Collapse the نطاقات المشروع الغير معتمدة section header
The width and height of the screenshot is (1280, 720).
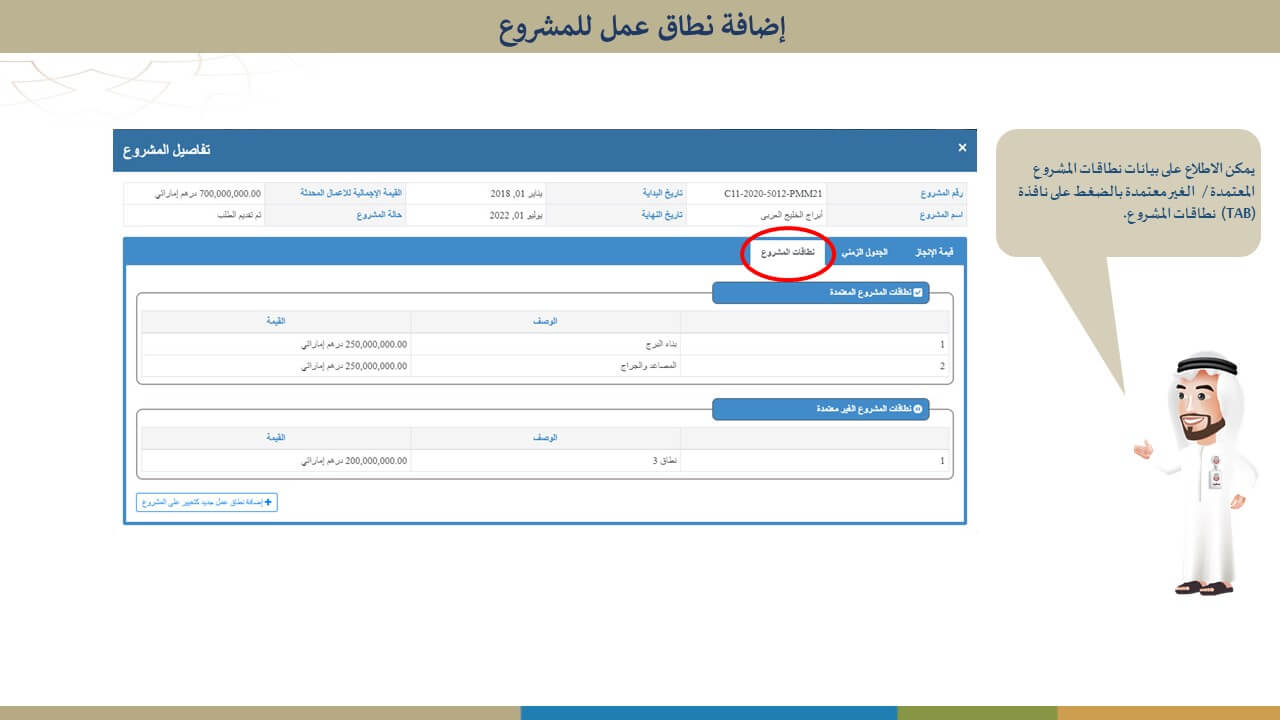tap(820, 409)
